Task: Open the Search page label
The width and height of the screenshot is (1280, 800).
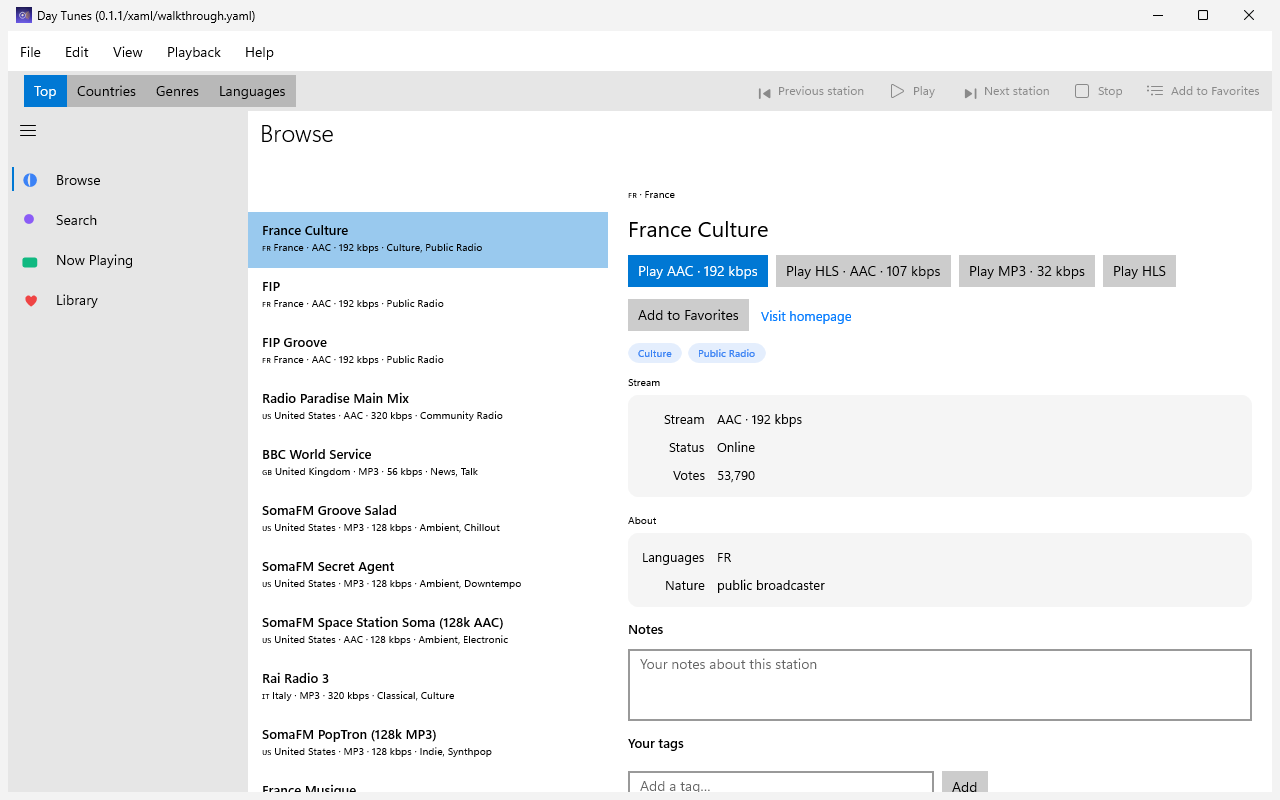Action: click(76, 220)
